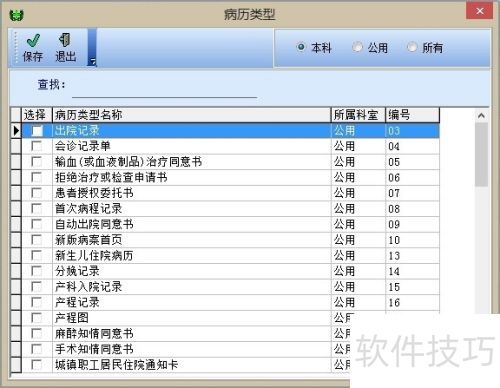Check the box for 手术知情同意书
Image resolution: width=500 pixels, height=388 pixels.
[x=36, y=349]
